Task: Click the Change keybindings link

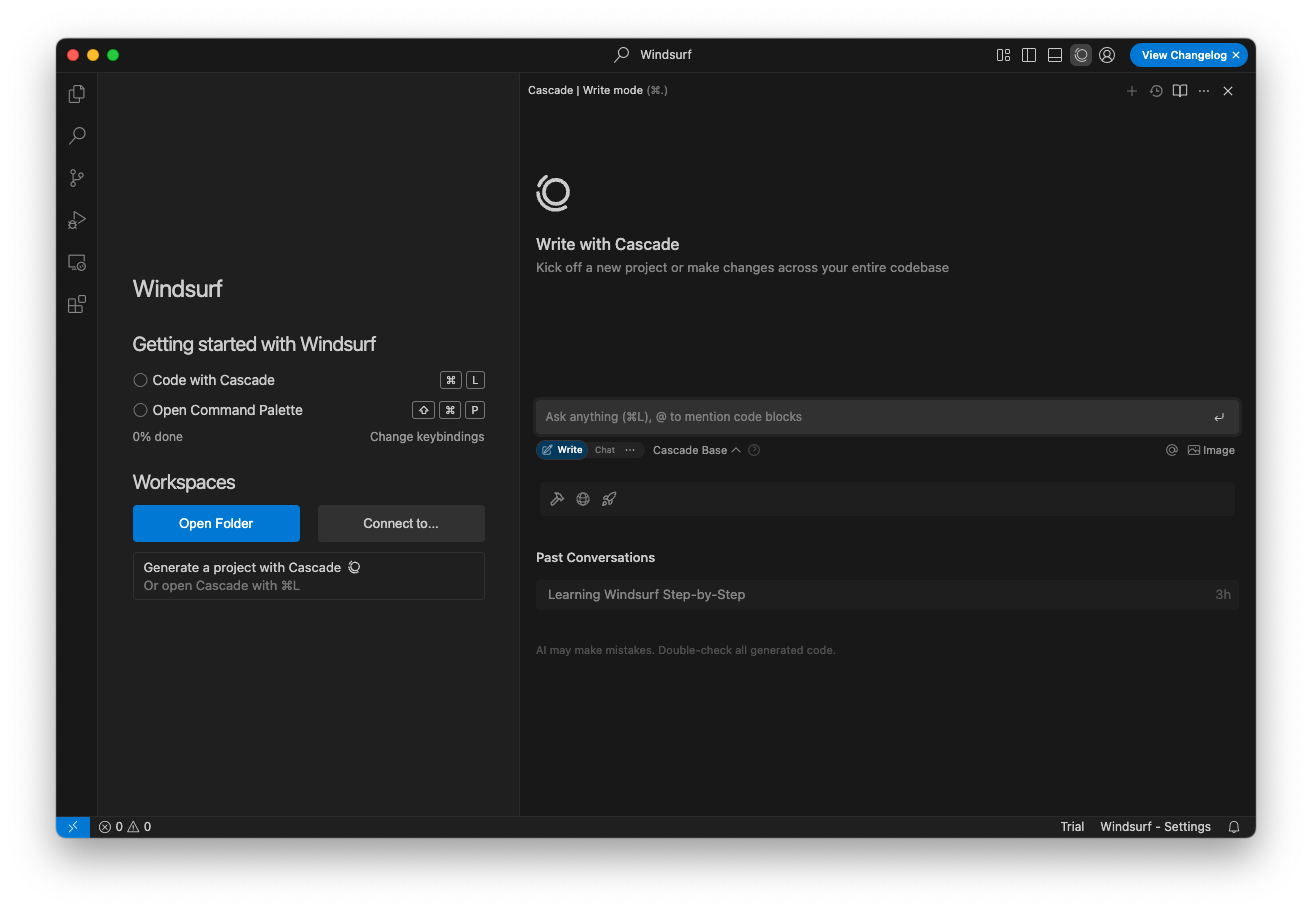Action: click(427, 437)
